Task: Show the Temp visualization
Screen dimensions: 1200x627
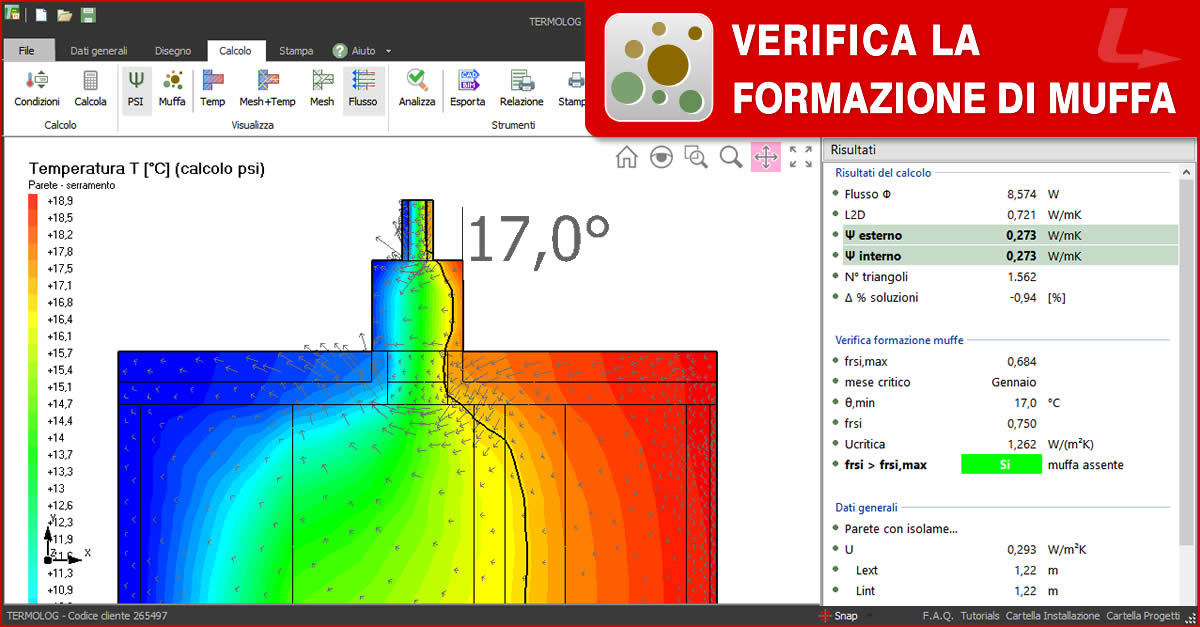Action: click(211, 89)
